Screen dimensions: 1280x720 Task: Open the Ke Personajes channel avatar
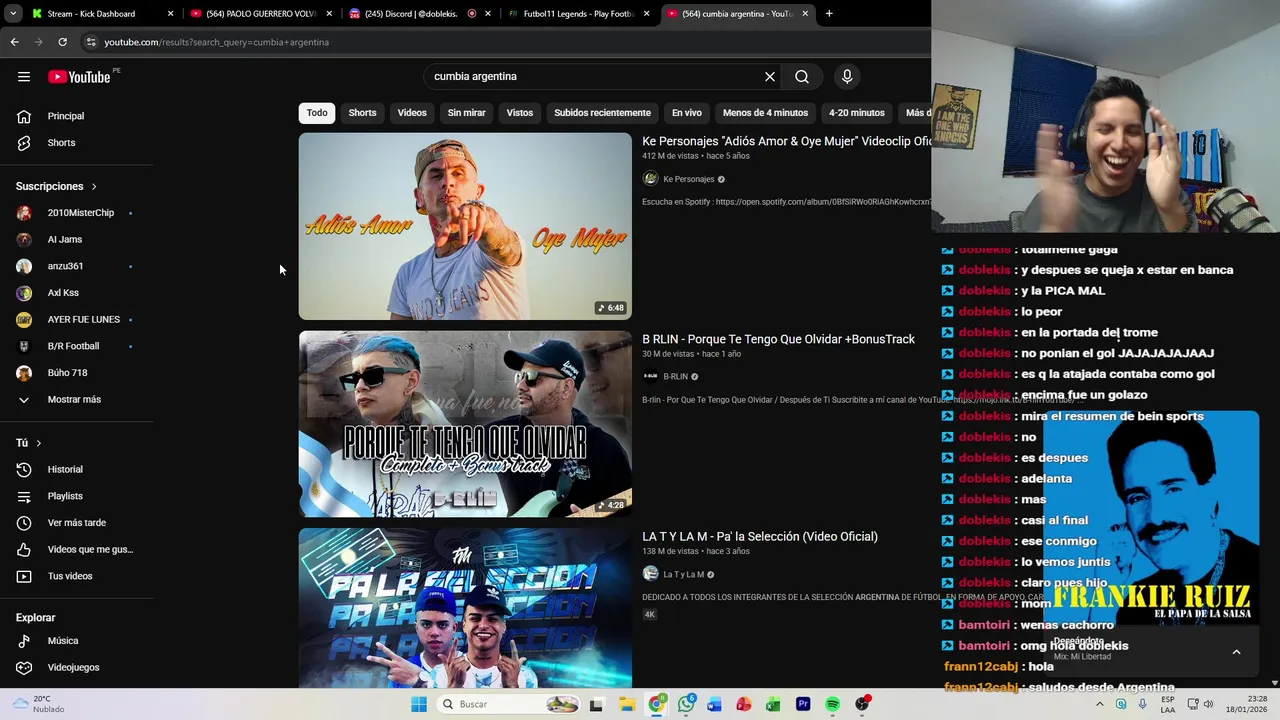(650, 179)
